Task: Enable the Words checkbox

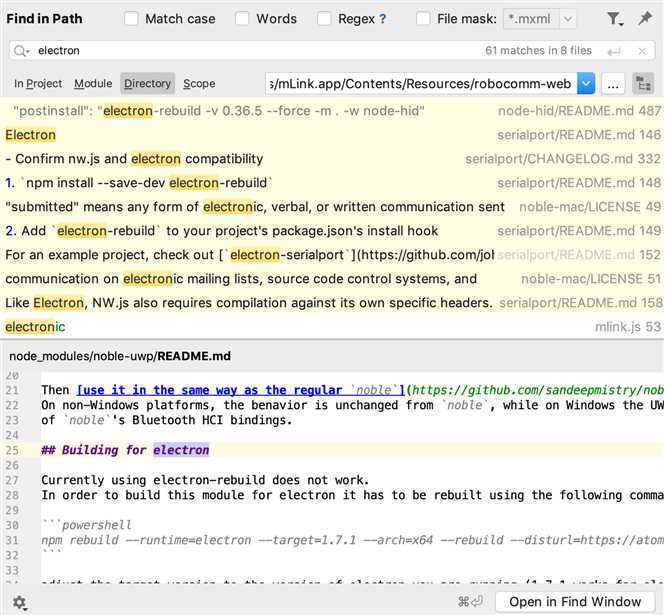Action: [242, 19]
